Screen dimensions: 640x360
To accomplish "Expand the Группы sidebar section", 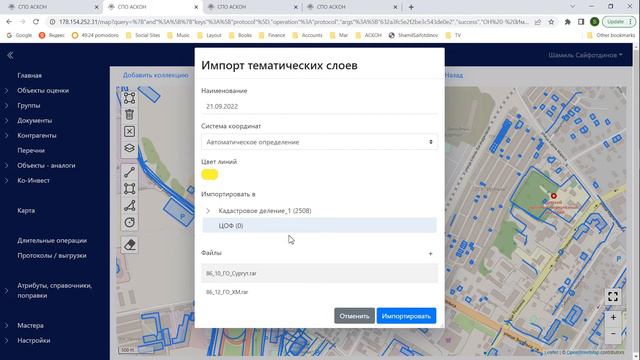I will 7,105.
